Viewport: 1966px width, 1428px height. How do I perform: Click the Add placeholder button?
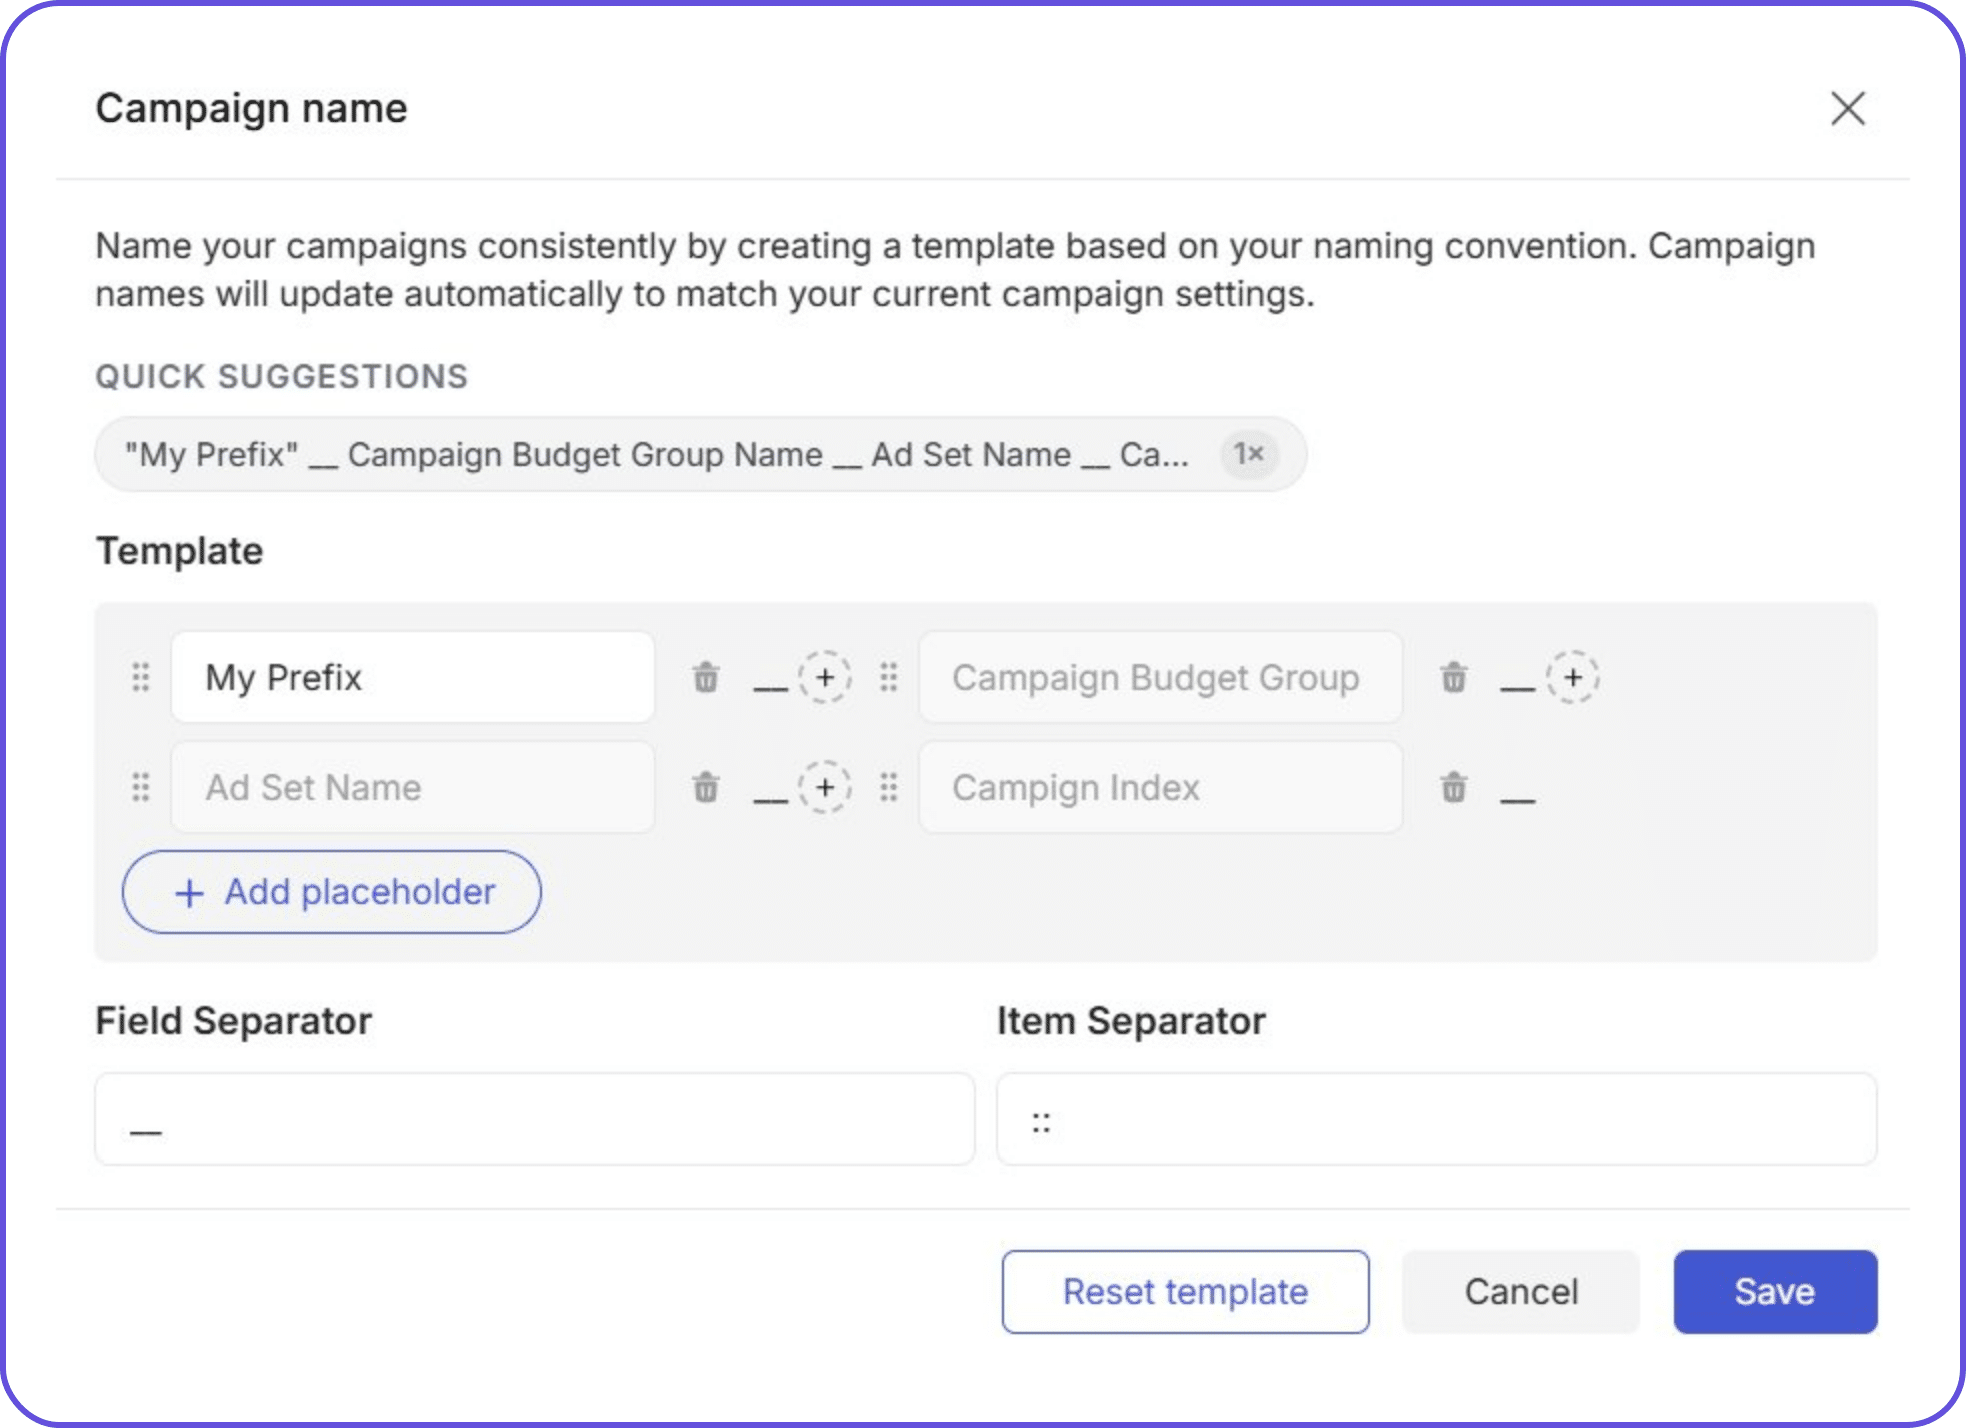click(x=332, y=892)
